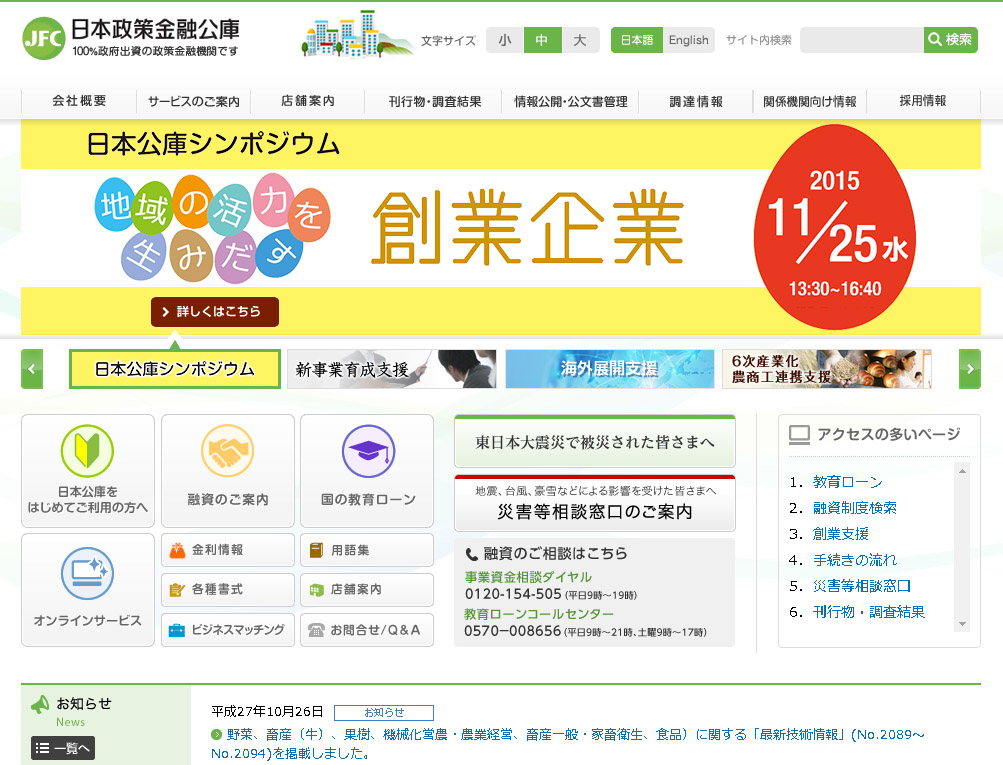Open the 創業支援 ranking link
The image size is (1003, 765).
coord(841,533)
